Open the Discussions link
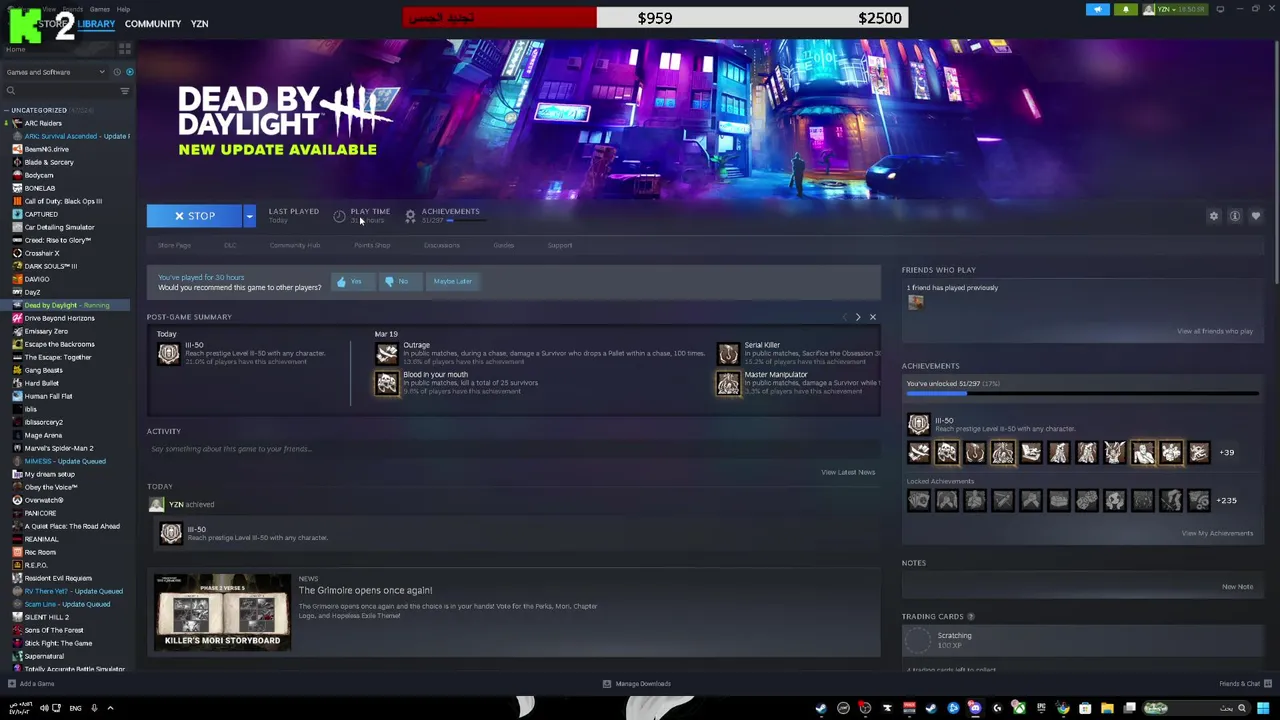The height and width of the screenshot is (720, 1280). click(441, 245)
